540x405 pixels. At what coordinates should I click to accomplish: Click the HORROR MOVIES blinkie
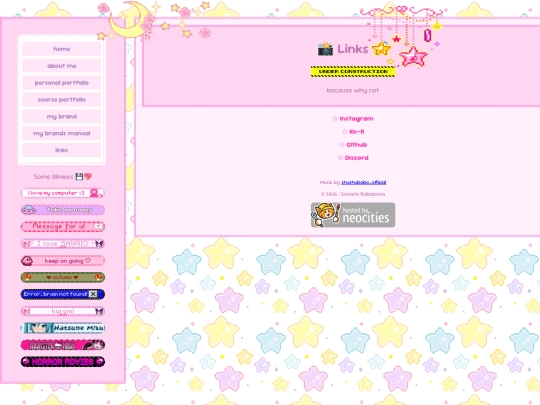pyautogui.click(x=63, y=362)
